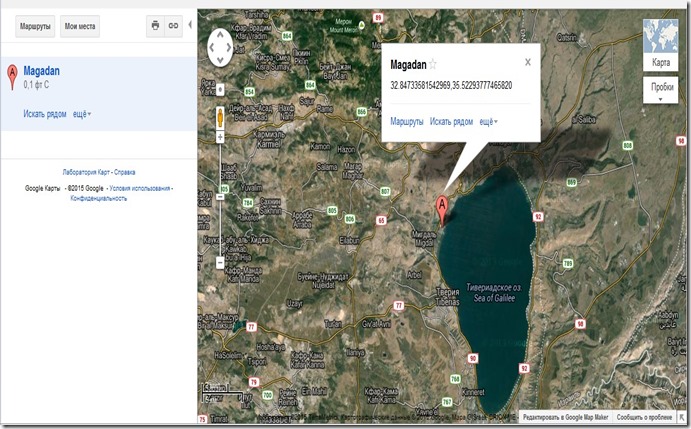Click Сообщить о проблеме link
This screenshot has width=691, height=429.
(x=644, y=417)
